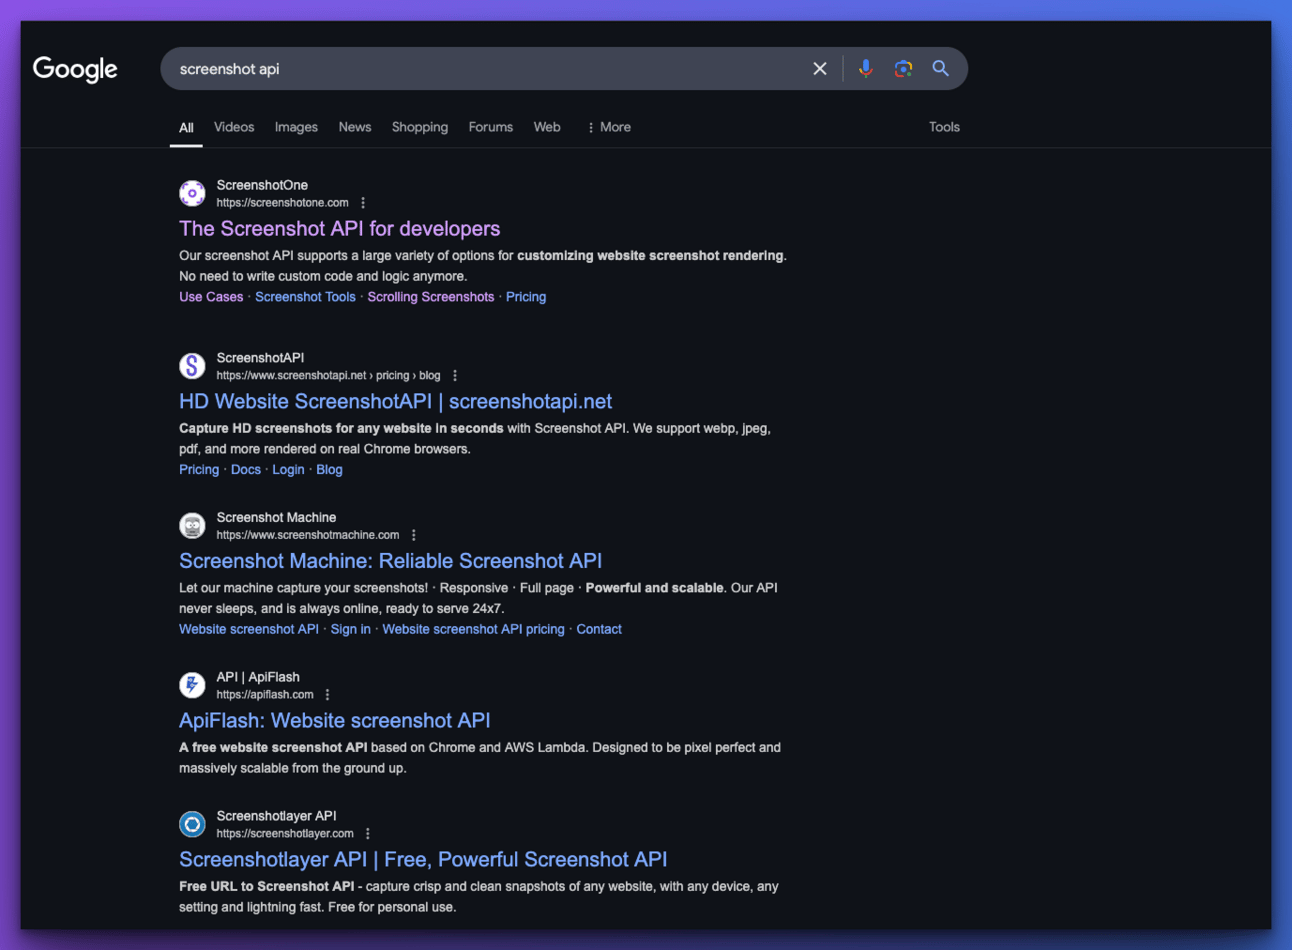
Task: Open 'The Screenshot API for developers' result
Action: point(340,229)
